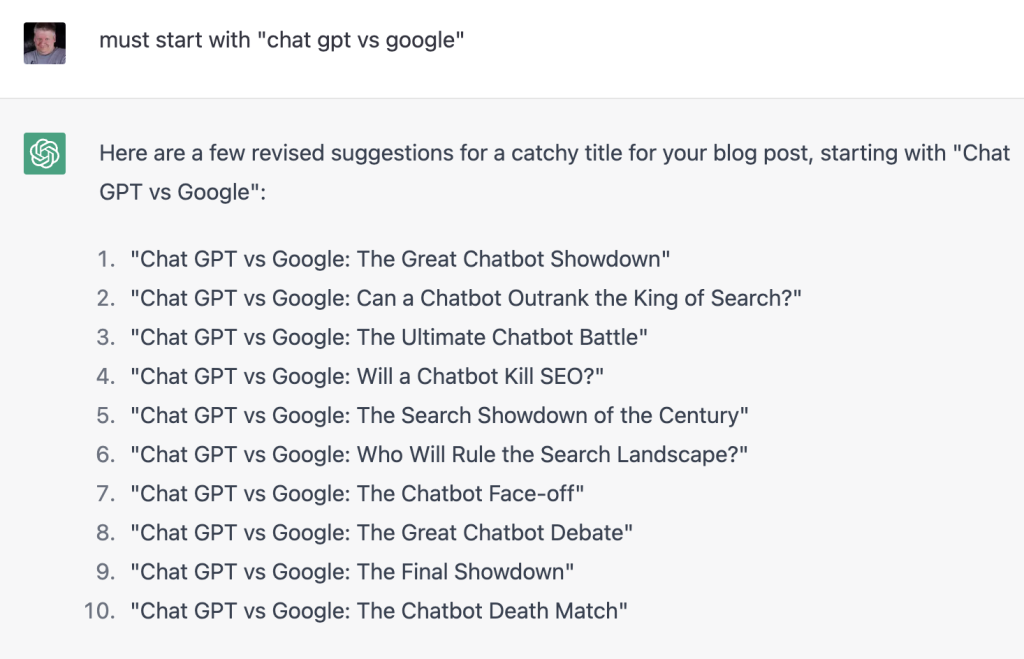
Task: Click list number 10 marker
Action: click(x=100, y=610)
